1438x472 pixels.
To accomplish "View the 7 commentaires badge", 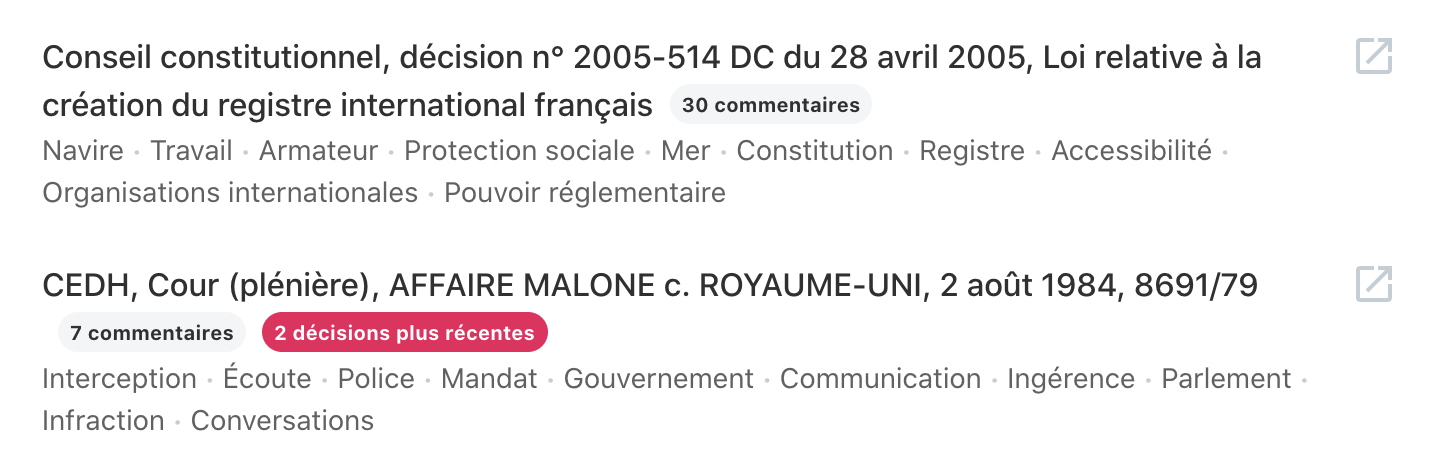I will click(152, 333).
